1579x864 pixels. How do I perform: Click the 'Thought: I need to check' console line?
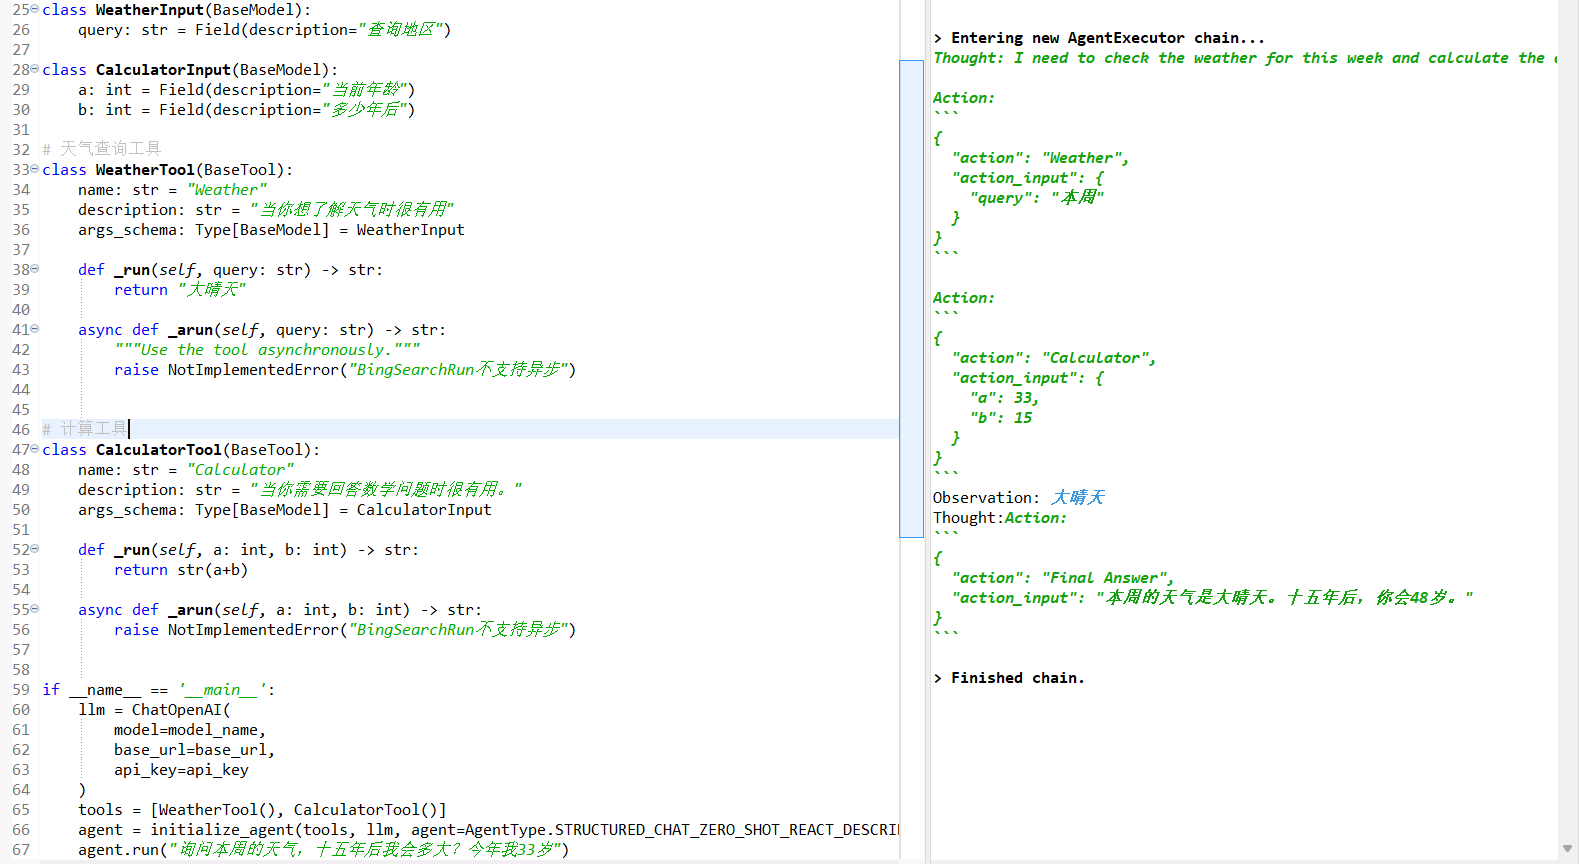pyautogui.click(x=1245, y=58)
